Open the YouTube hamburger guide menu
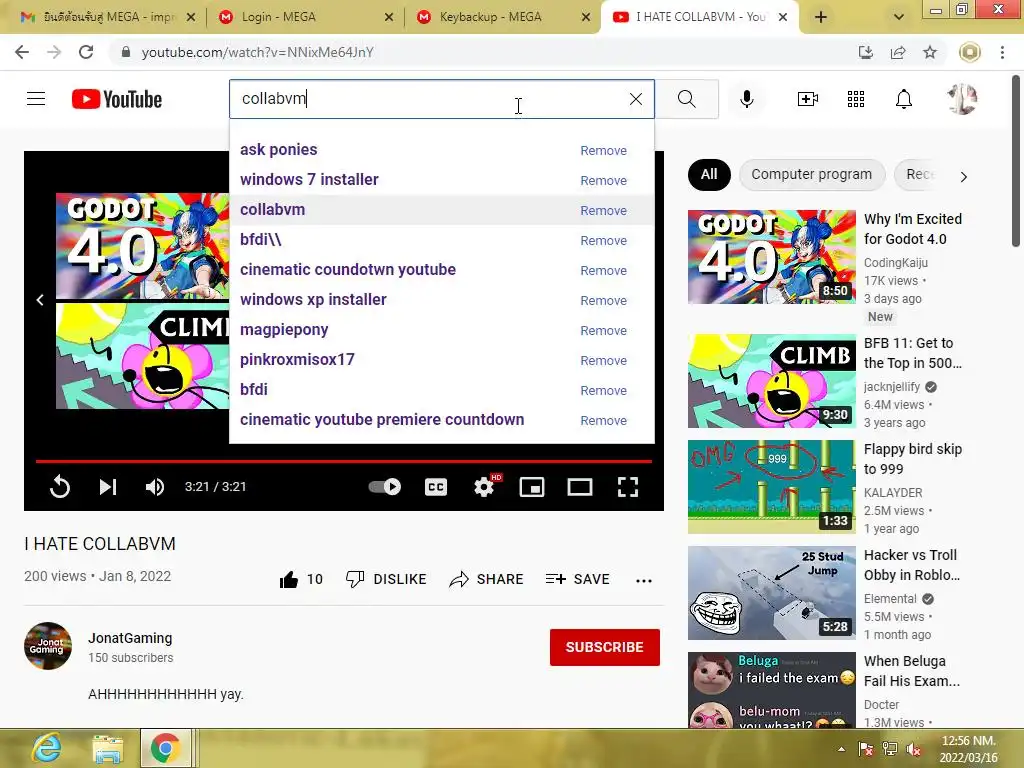The height and width of the screenshot is (768, 1024). pos(36,99)
